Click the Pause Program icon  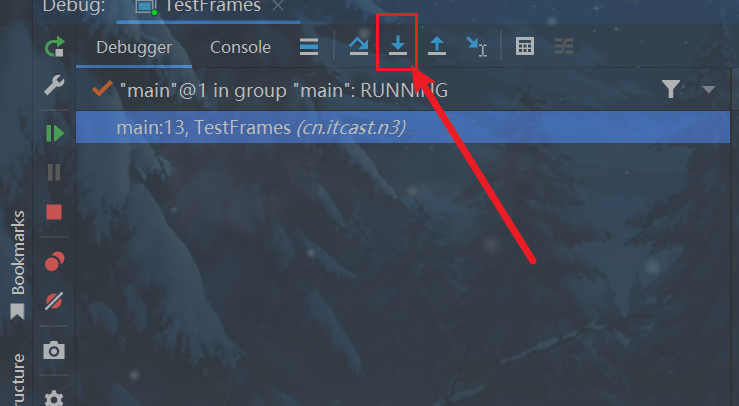pos(54,173)
